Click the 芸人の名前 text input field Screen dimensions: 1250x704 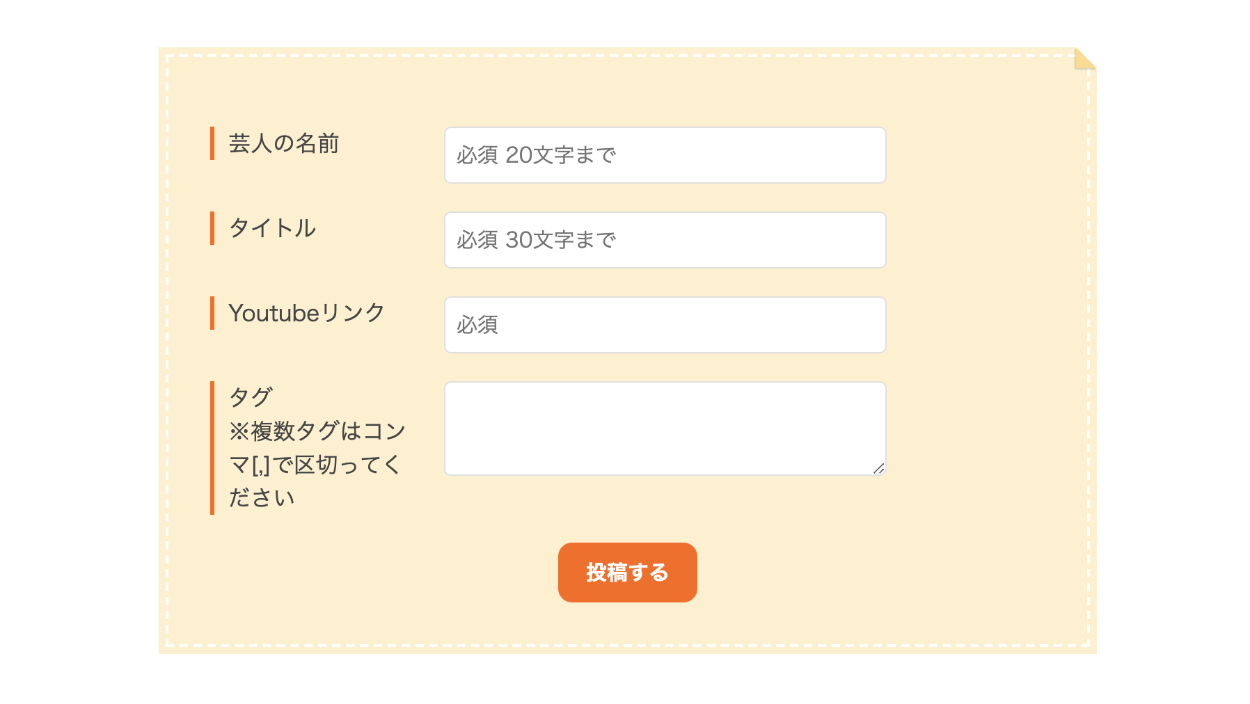coord(665,155)
